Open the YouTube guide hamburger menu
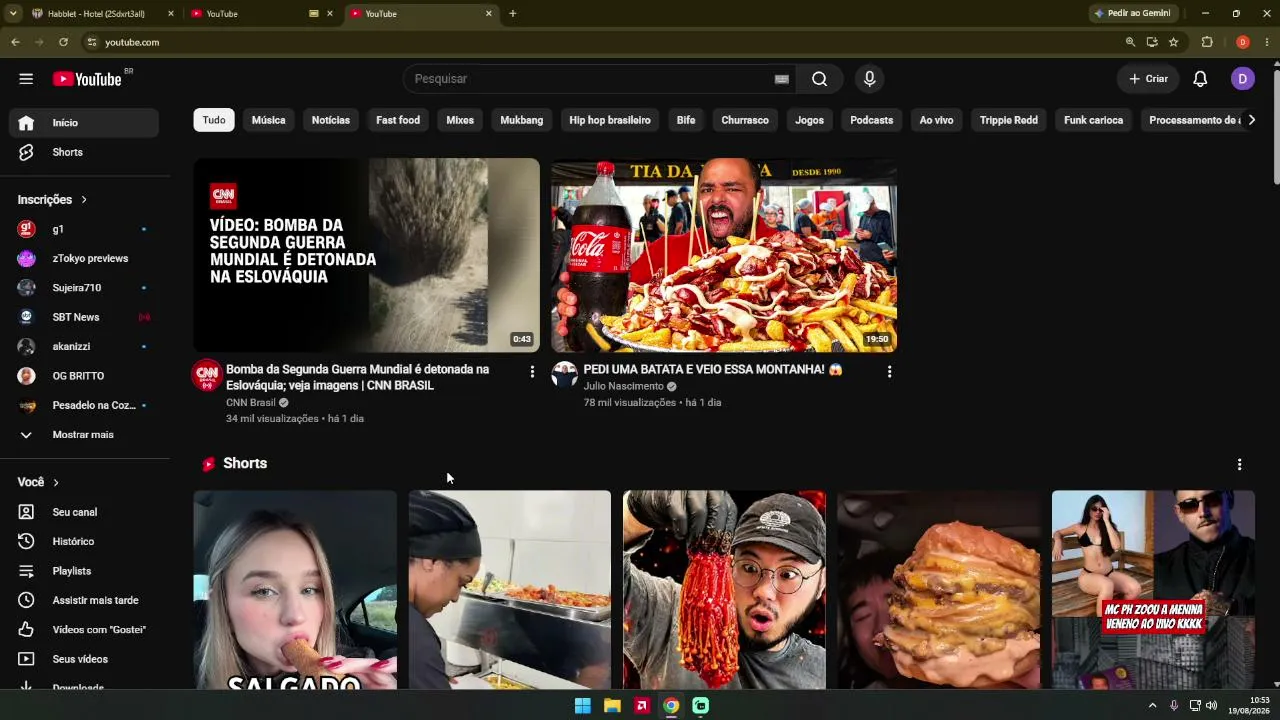 [26, 79]
